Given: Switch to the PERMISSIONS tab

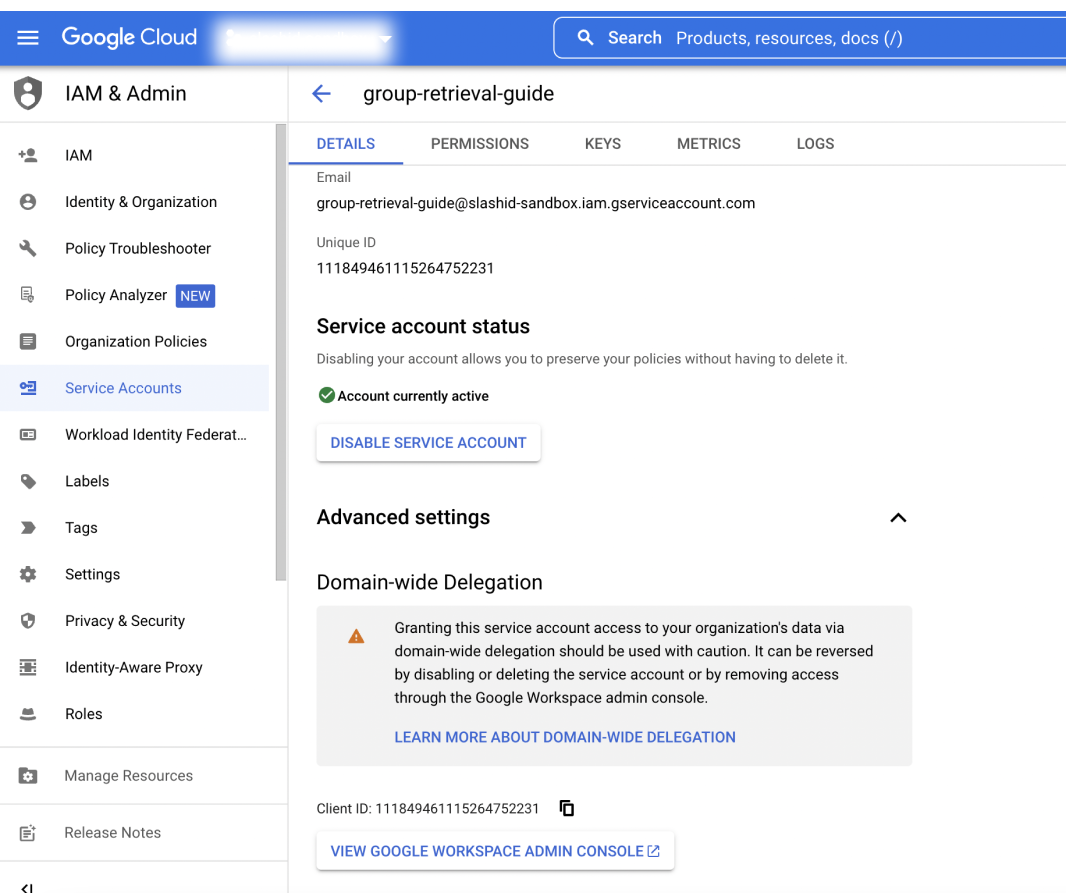Looking at the screenshot, I should tap(479, 143).
